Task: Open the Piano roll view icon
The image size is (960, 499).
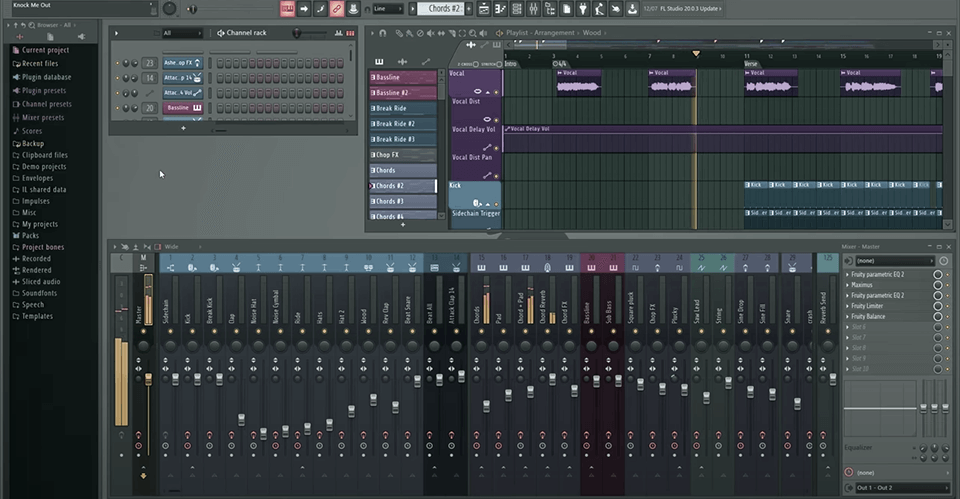Action: (x=500, y=9)
